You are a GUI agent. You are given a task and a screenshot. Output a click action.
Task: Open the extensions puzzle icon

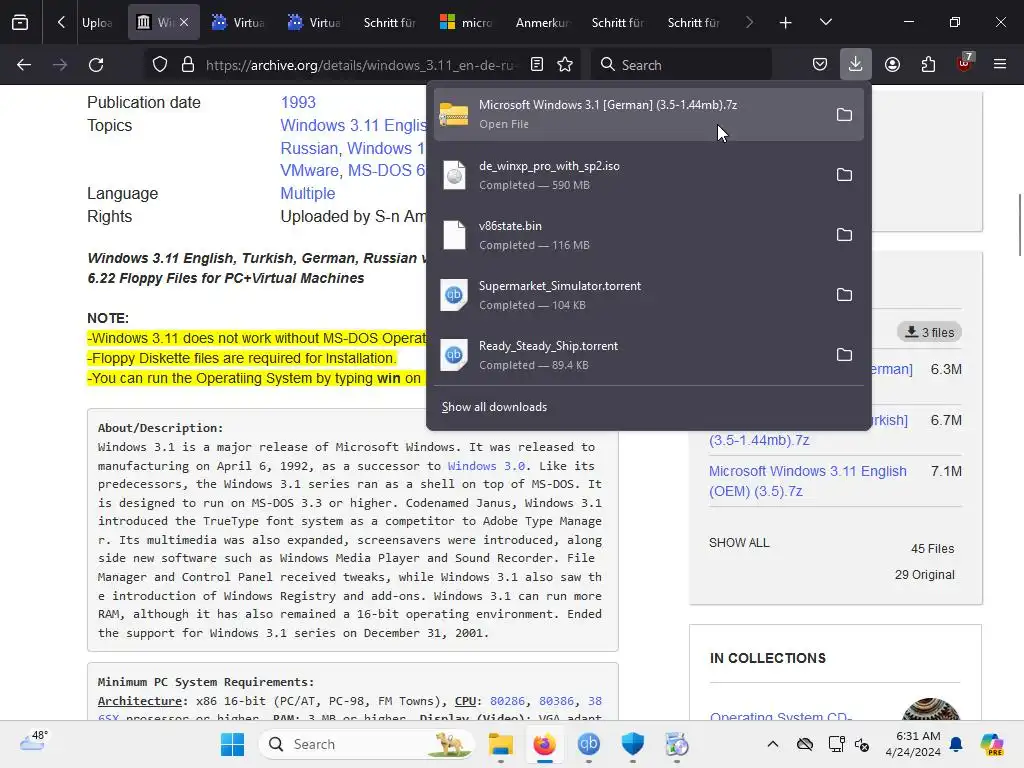(x=928, y=65)
